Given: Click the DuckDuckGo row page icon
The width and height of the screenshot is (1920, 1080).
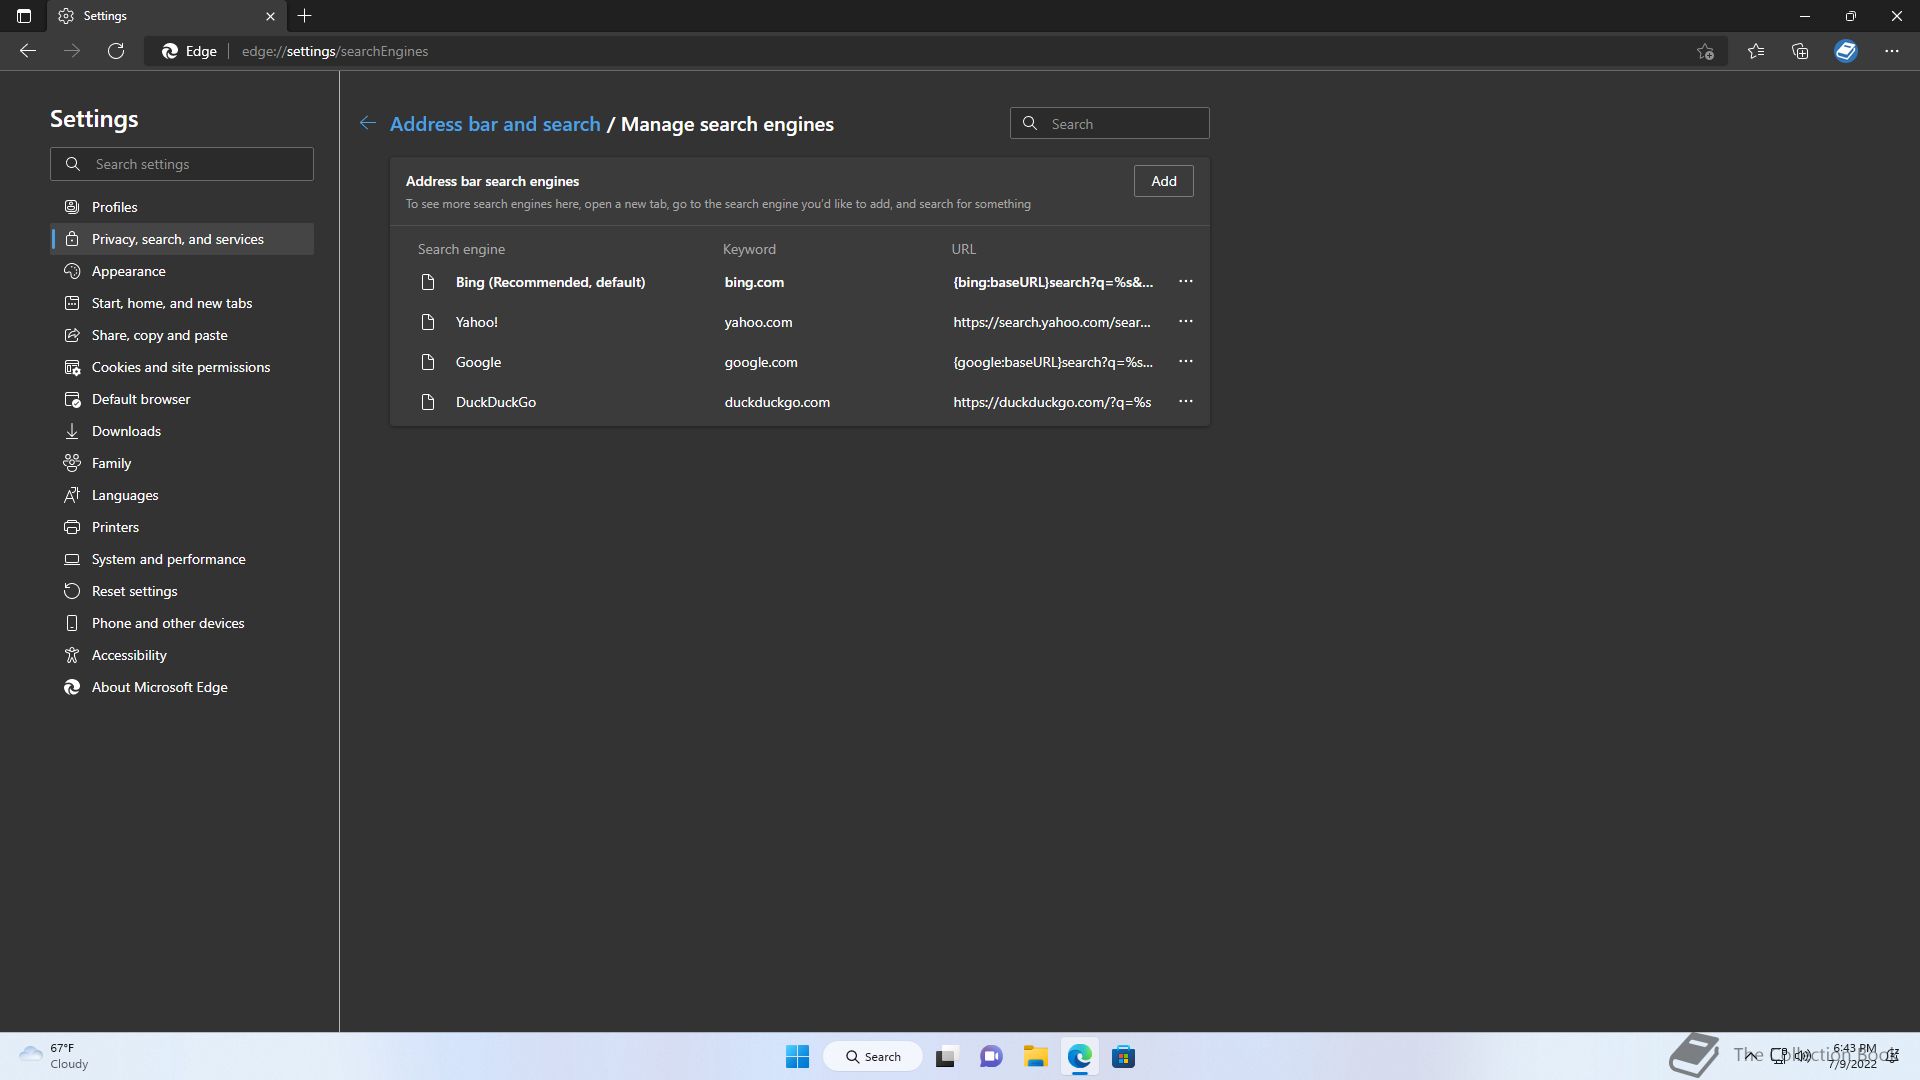Looking at the screenshot, I should pos(428,402).
